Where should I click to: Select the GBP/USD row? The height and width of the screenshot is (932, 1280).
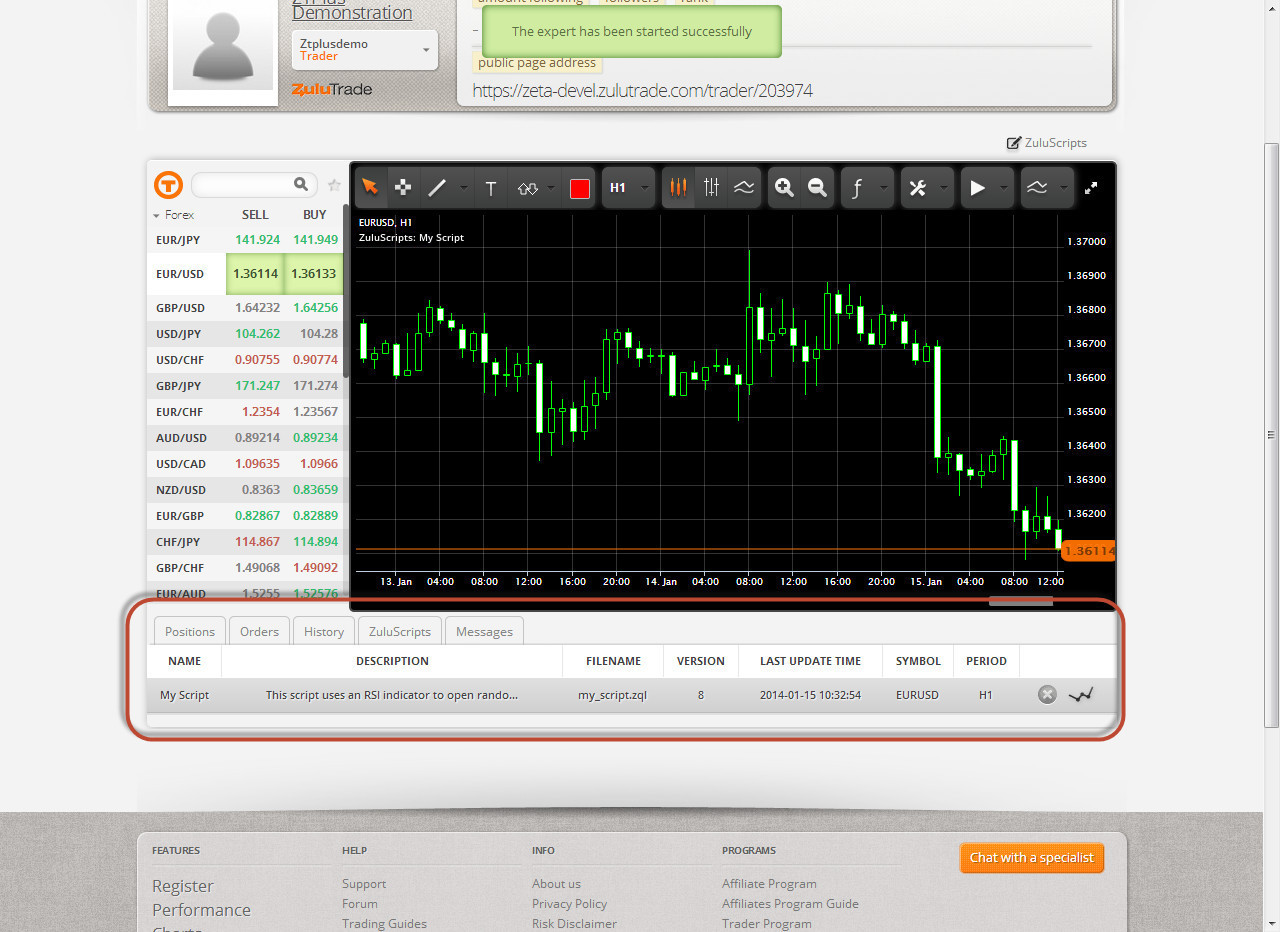(245, 308)
